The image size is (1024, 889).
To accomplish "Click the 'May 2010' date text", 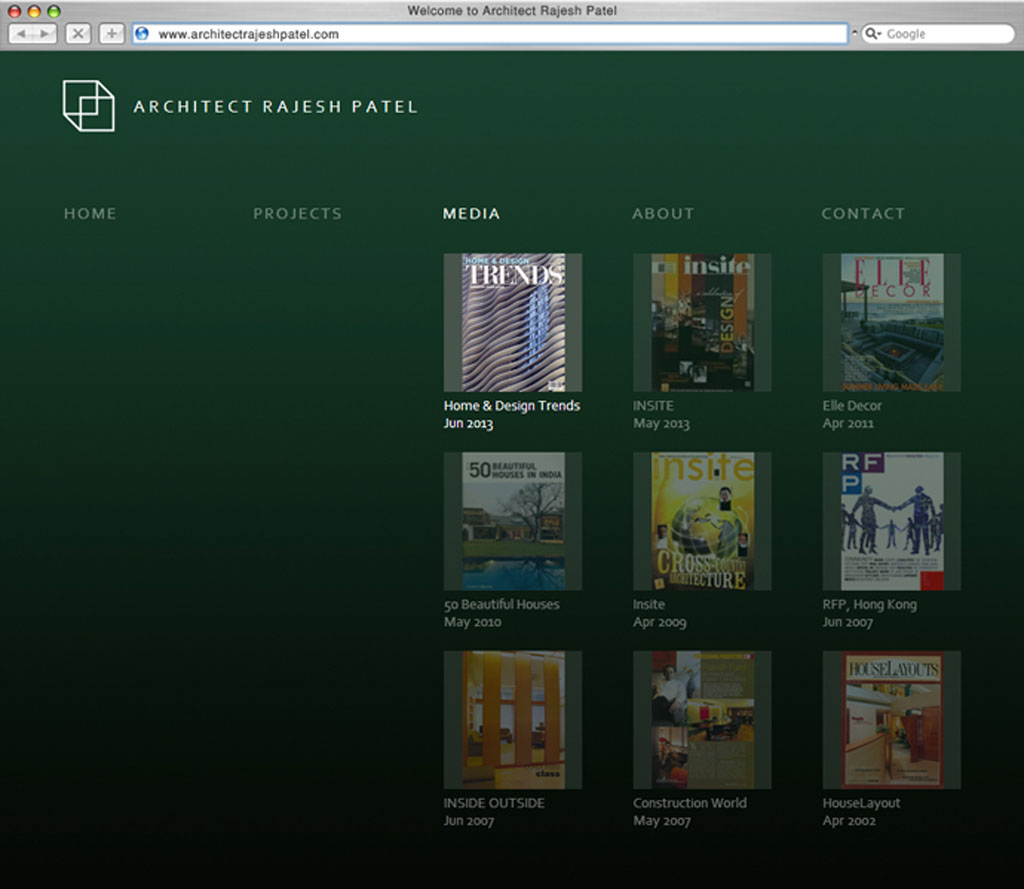I will pyautogui.click(x=472, y=622).
